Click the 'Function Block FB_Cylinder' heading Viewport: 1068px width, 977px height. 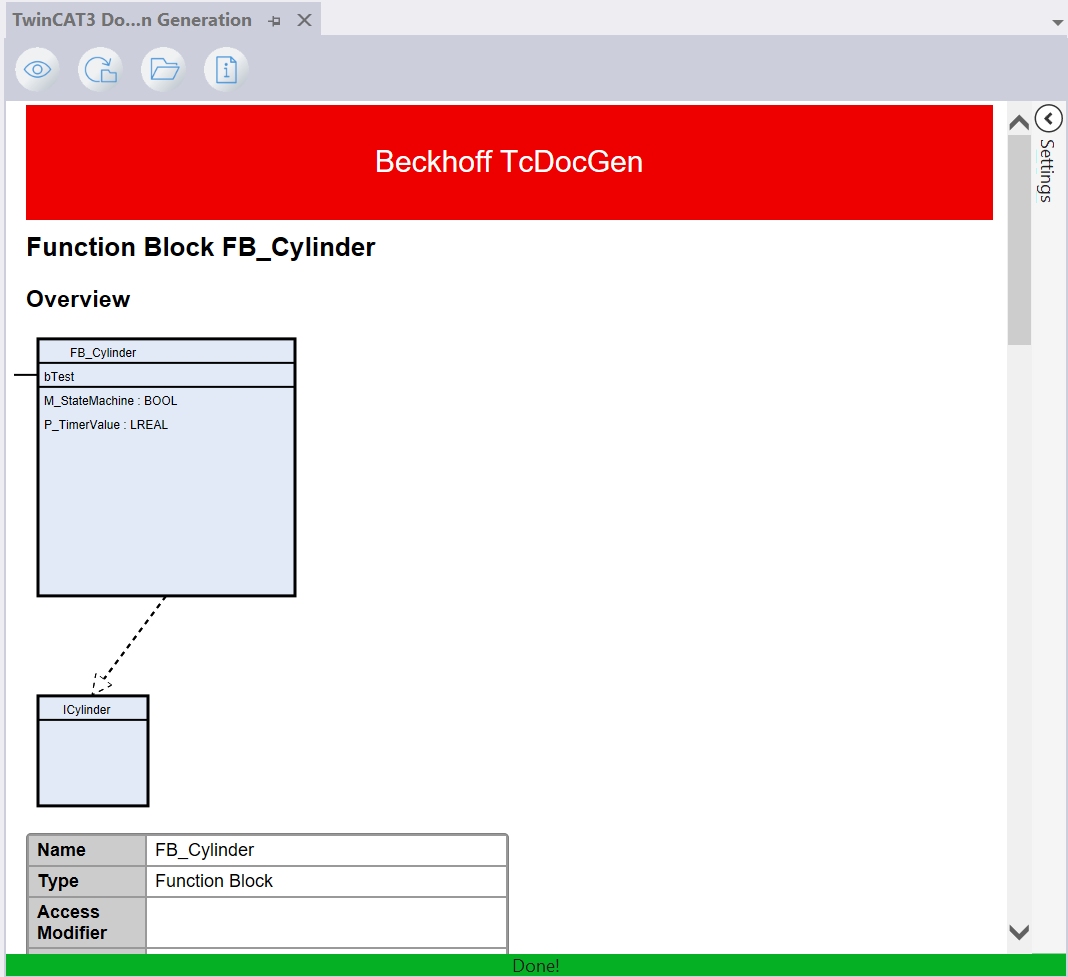[201, 247]
